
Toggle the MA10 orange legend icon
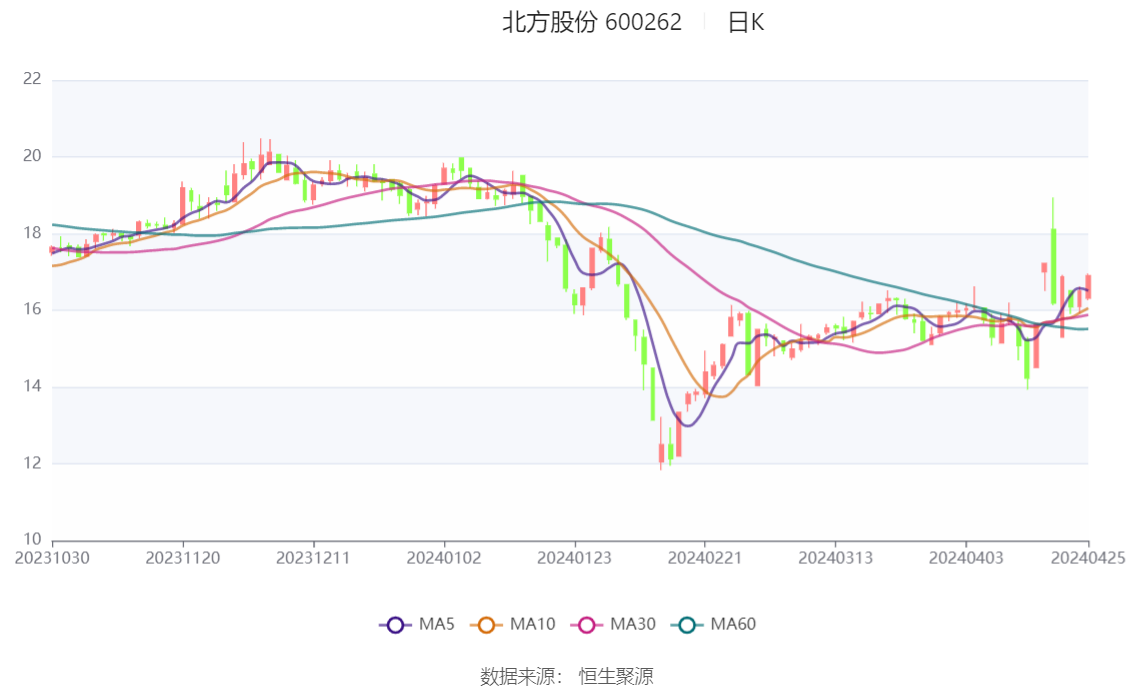point(486,625)
